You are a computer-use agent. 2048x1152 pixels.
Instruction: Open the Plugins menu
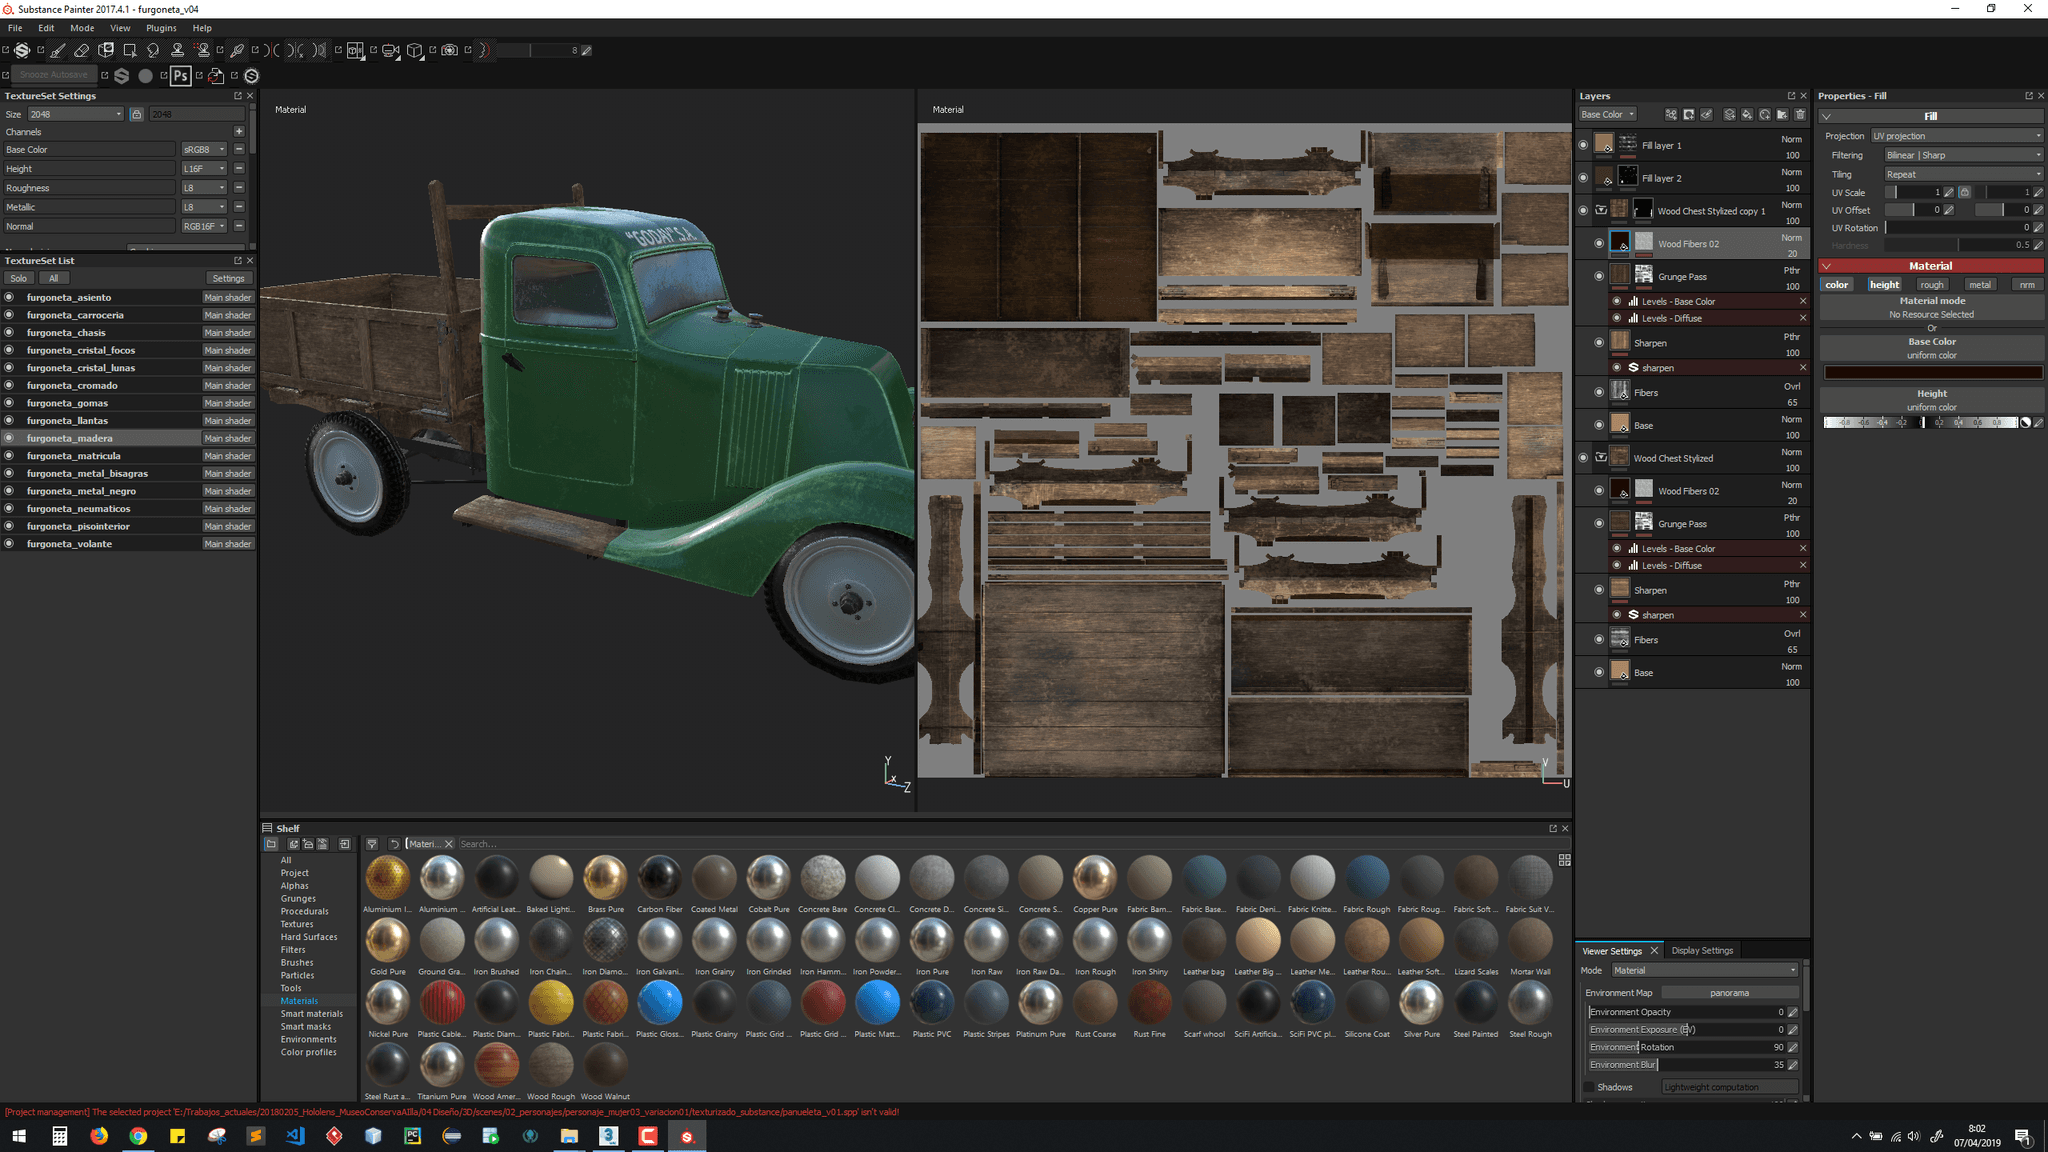click(161, 28)
